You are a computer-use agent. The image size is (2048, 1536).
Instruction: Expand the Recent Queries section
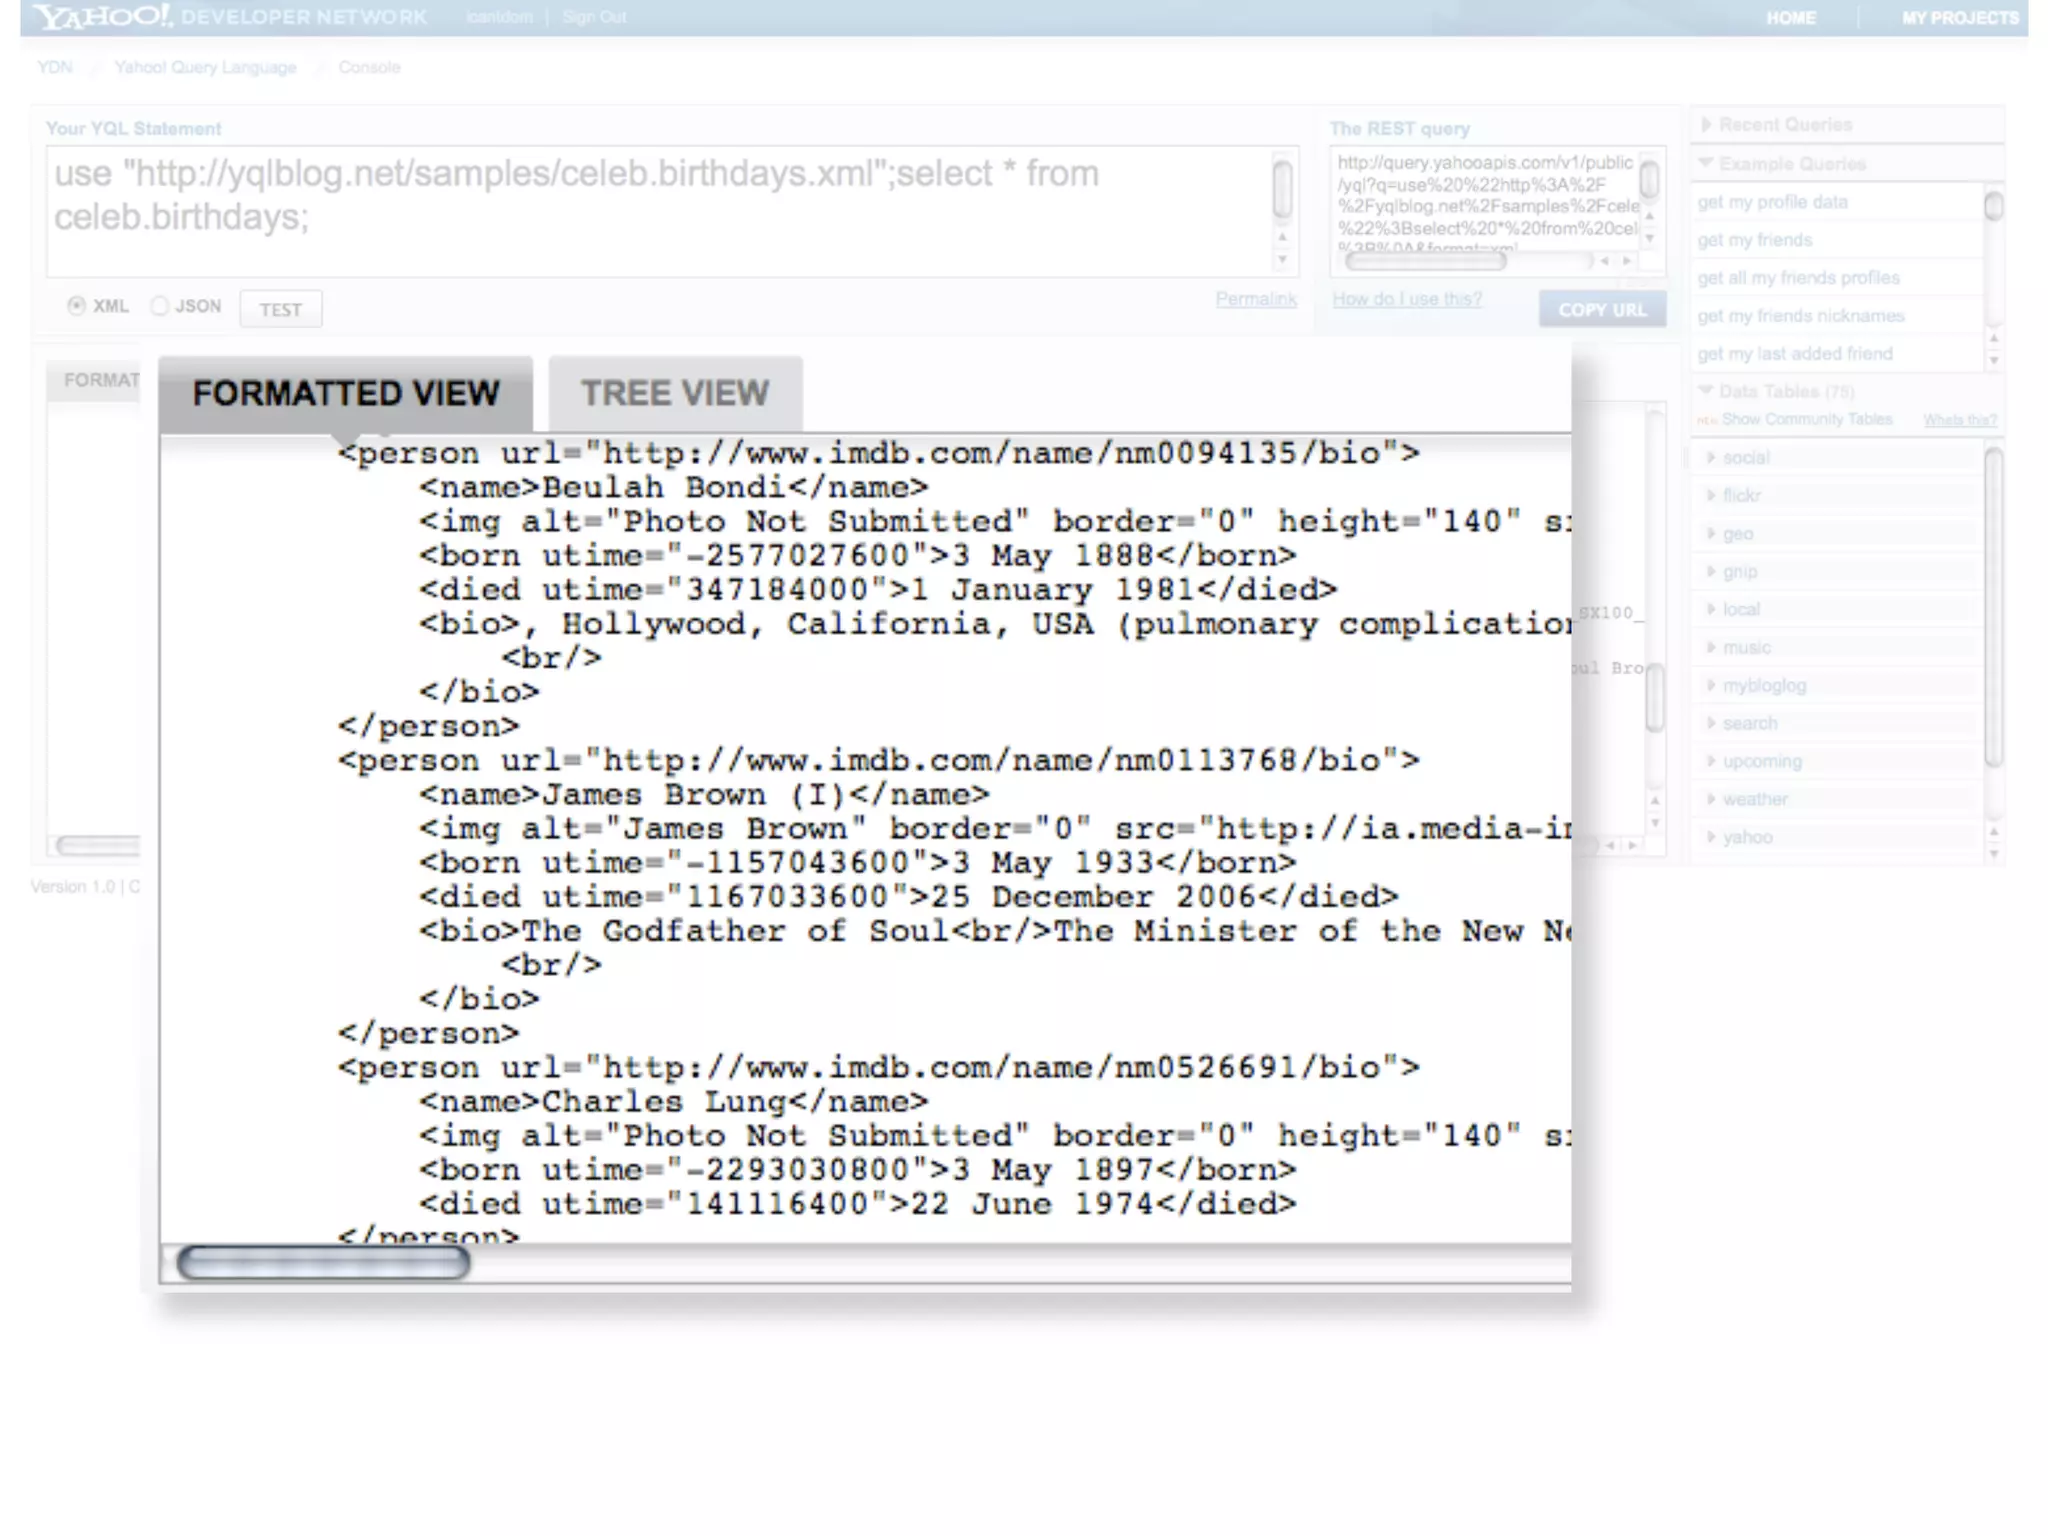tap(1785, 125)
